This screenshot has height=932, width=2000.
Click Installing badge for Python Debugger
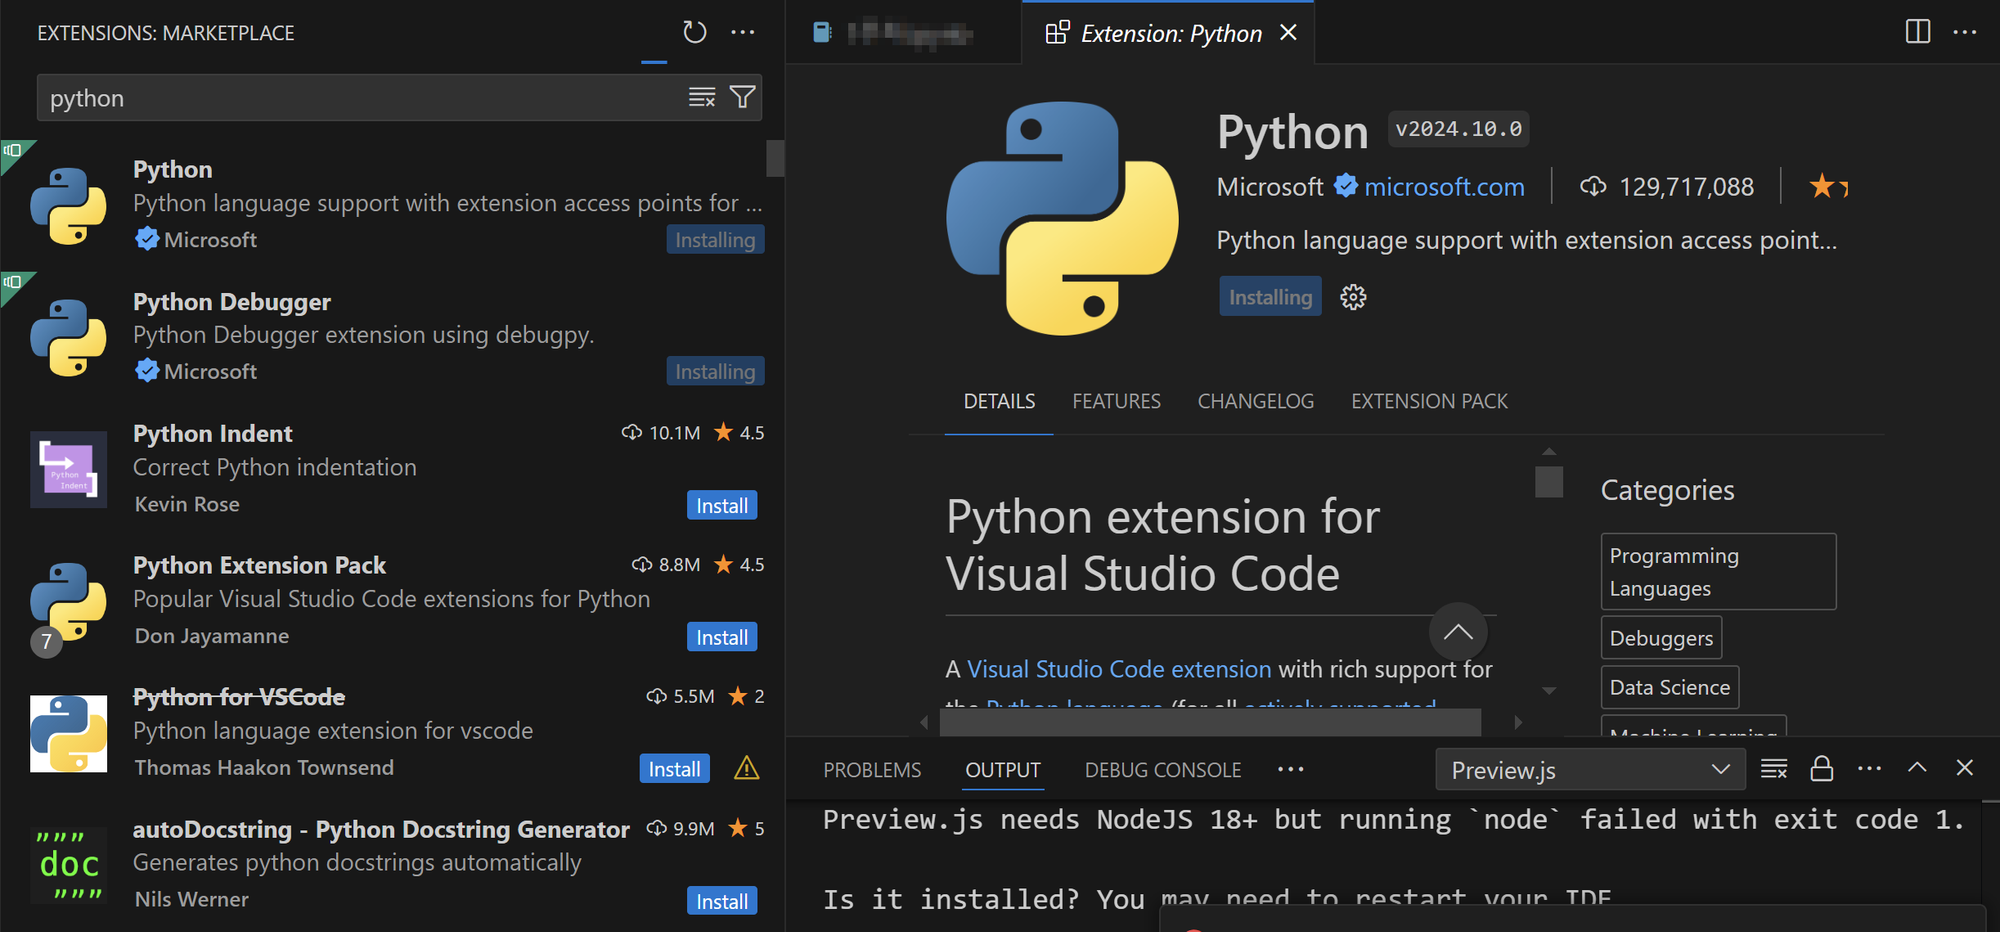pos(715,372)
